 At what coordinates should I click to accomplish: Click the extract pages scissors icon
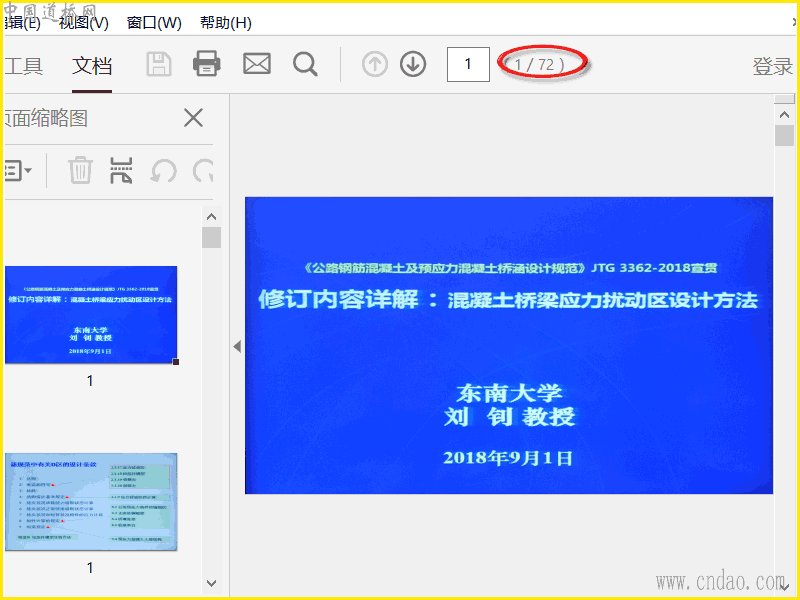coord(121,170)
